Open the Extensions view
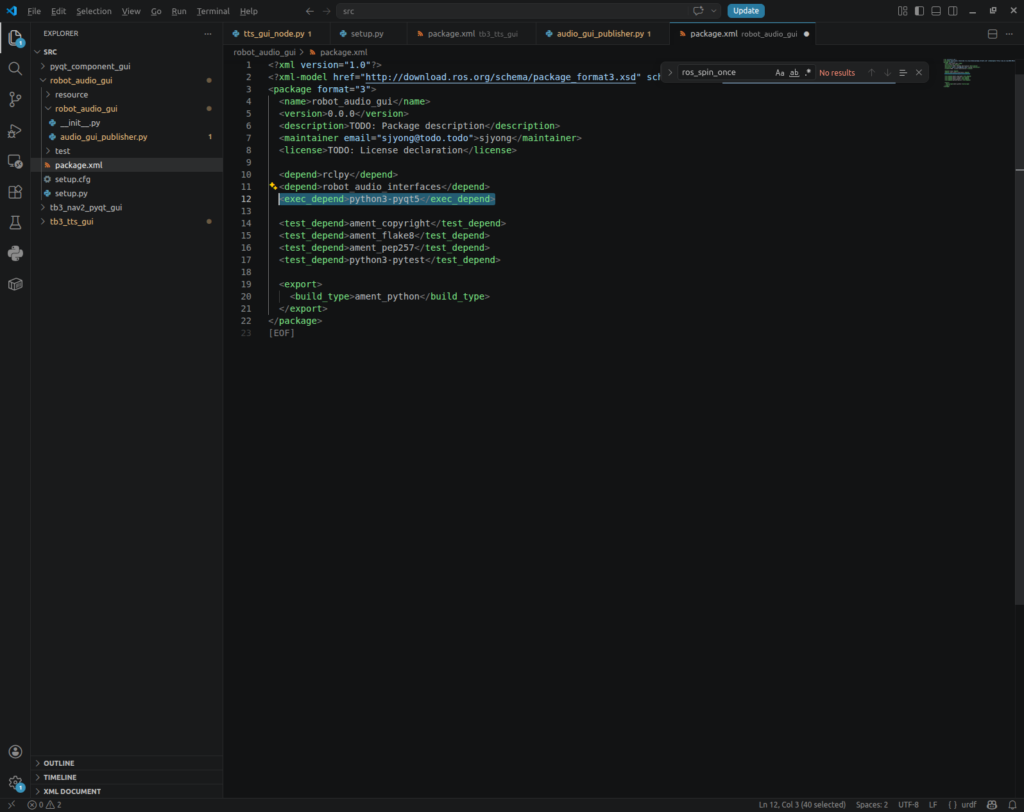 (15, 192)
